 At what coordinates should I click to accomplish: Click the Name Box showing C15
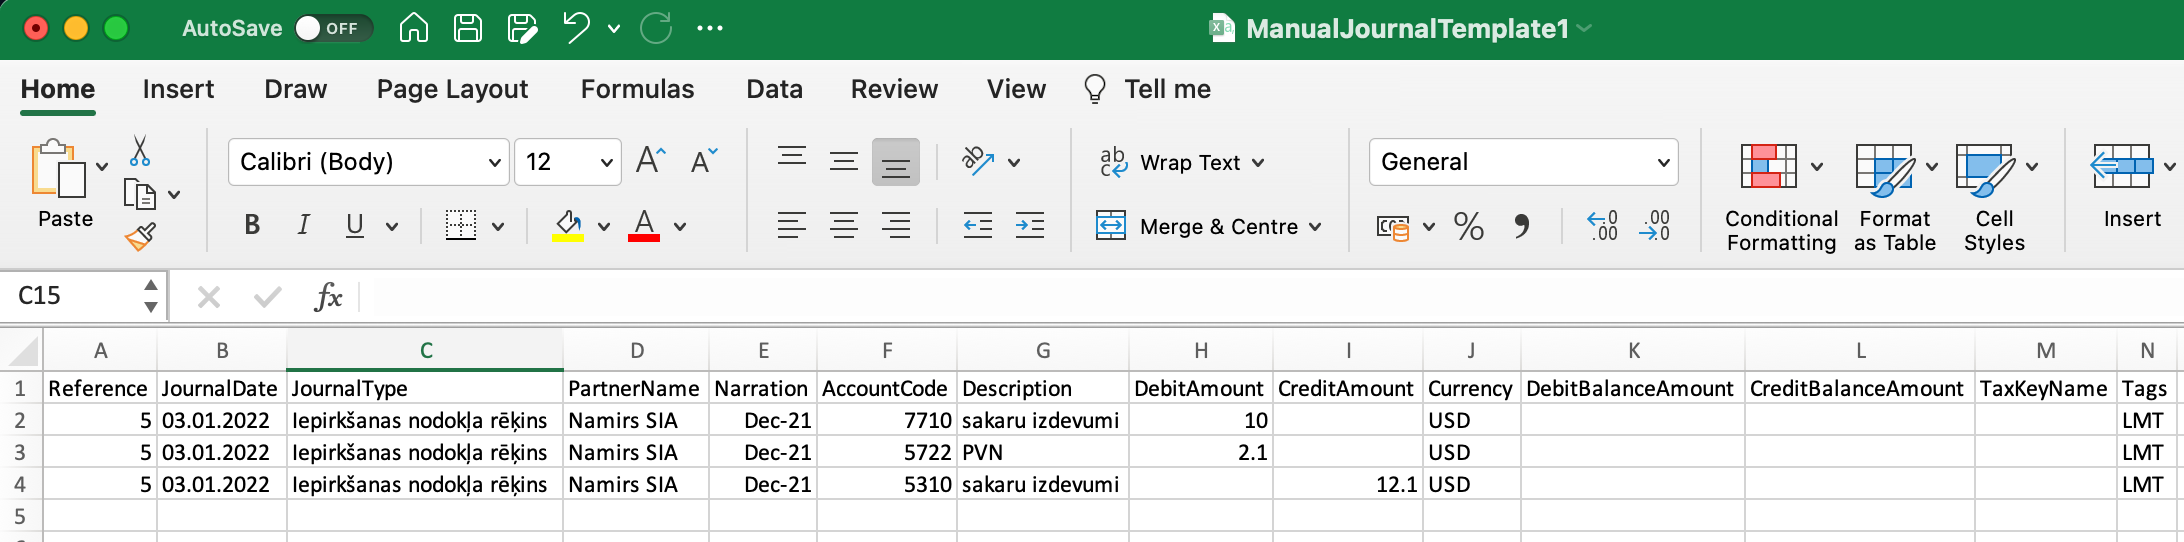pos(75,296)
